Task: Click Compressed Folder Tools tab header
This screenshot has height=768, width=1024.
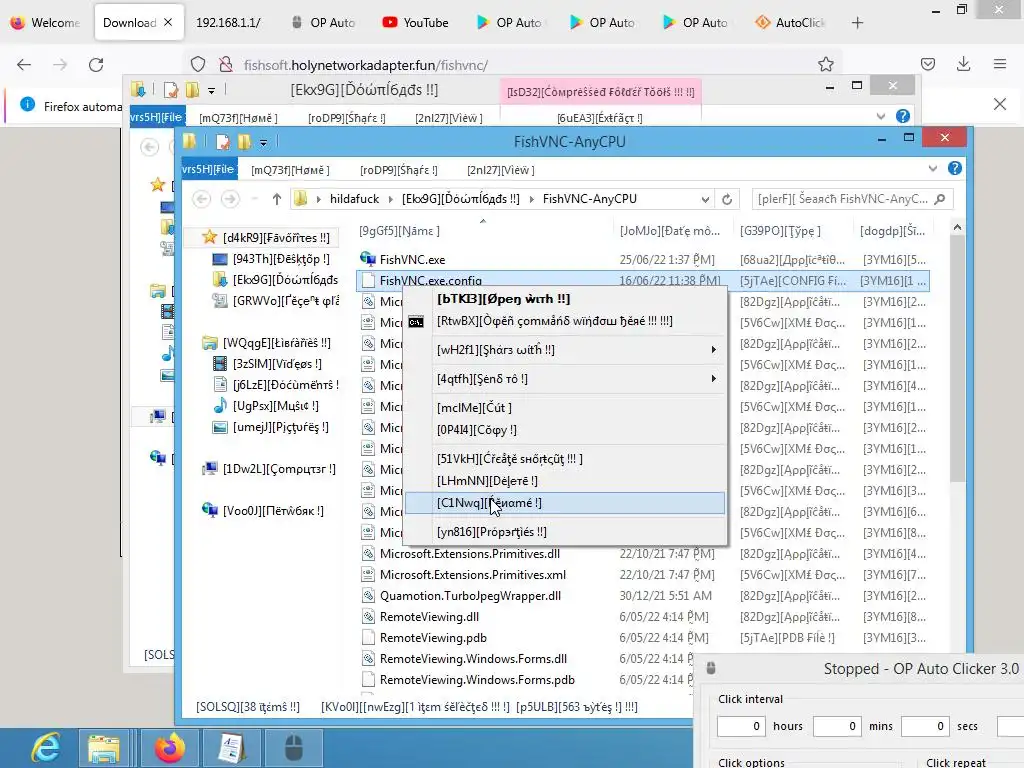Action: click(601, 92)
